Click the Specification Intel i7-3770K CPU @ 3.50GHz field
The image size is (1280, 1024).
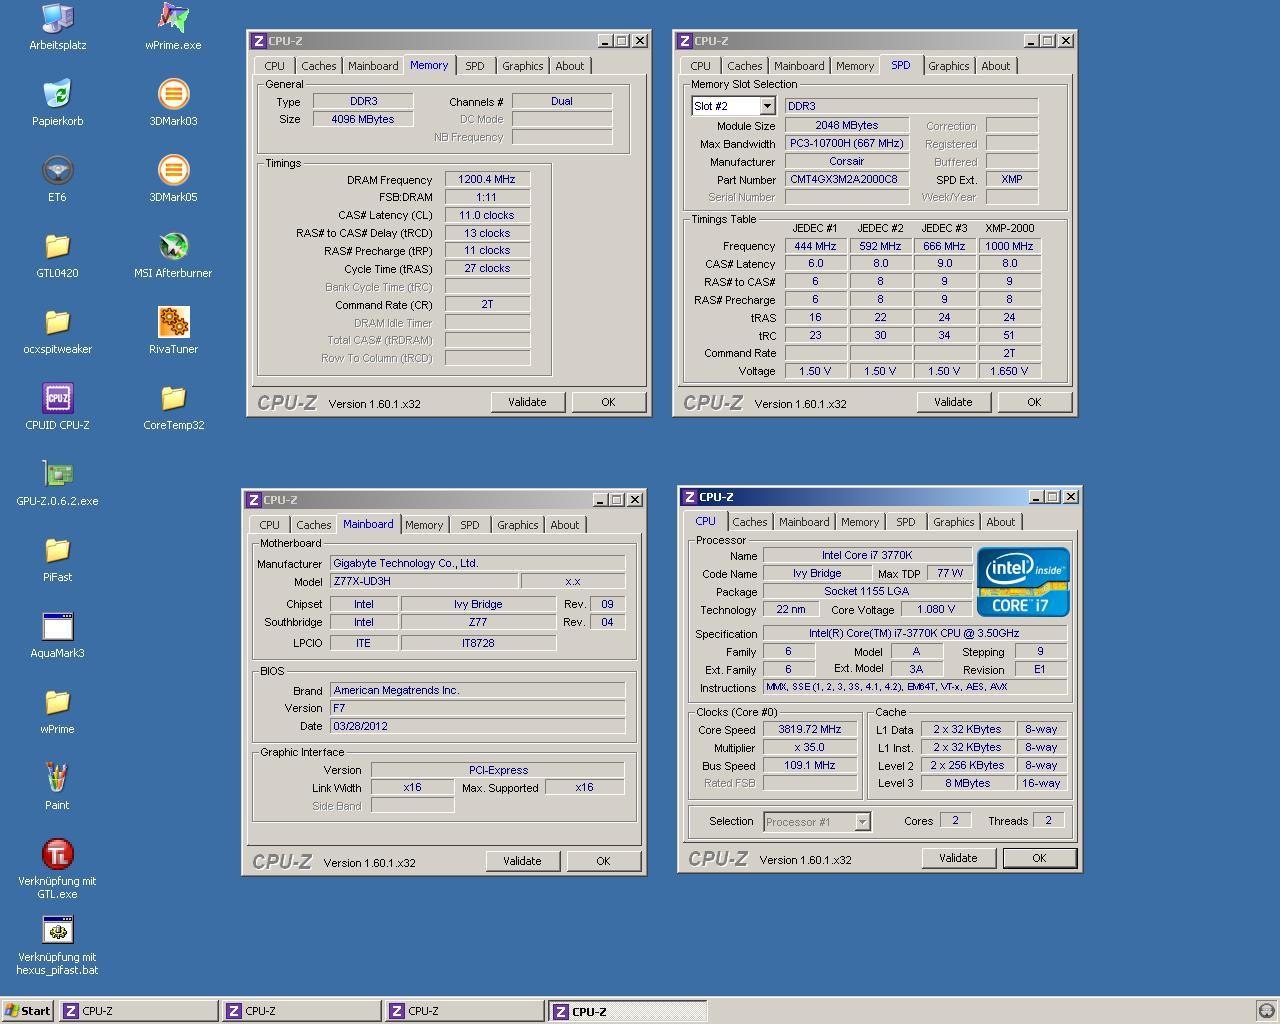coord(914,634)
